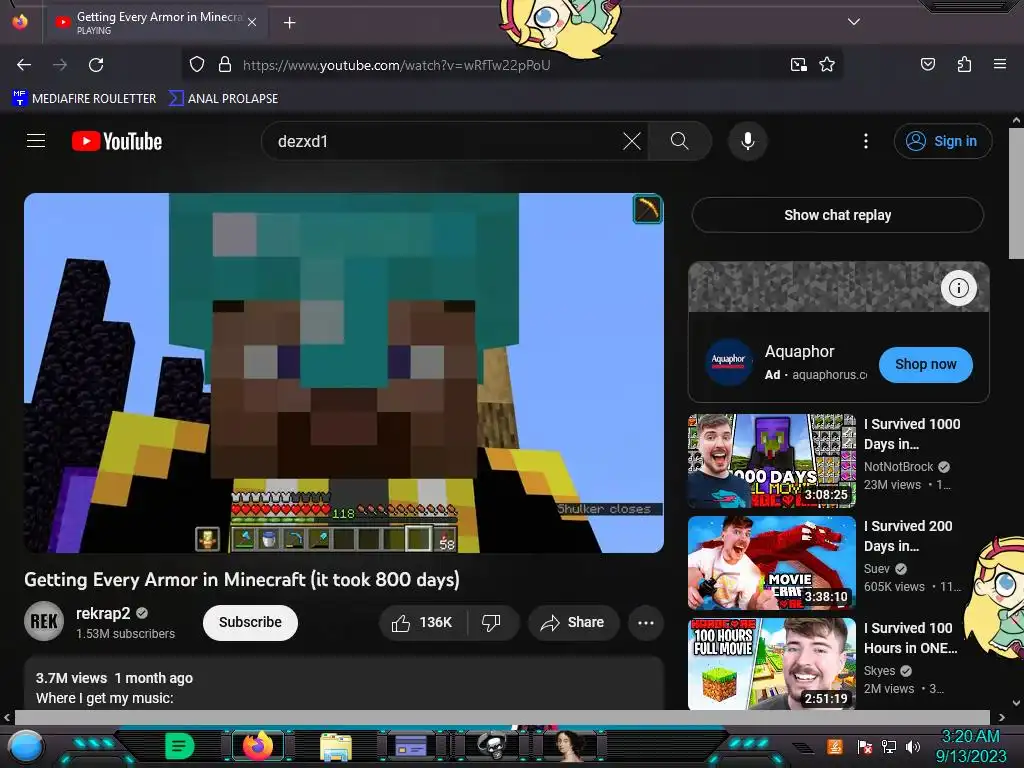Click the video player area
Screen dimensions: 1024x768
[344, 373]
